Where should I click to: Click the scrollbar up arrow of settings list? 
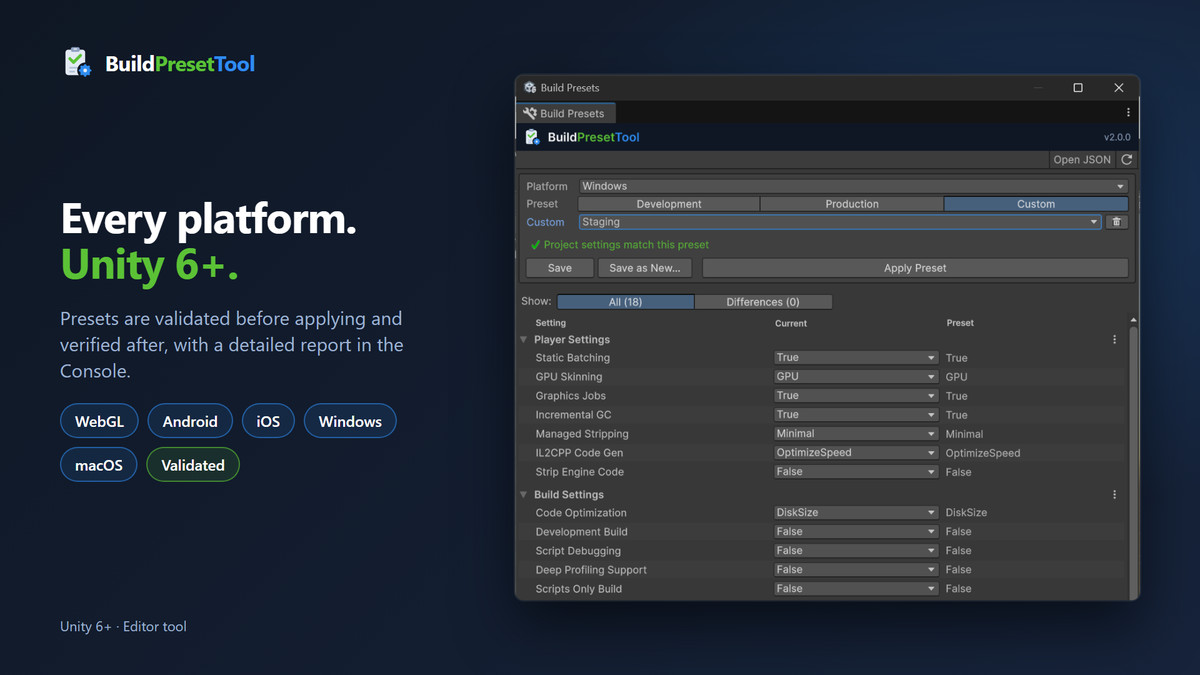click(x=1133, y=320)
